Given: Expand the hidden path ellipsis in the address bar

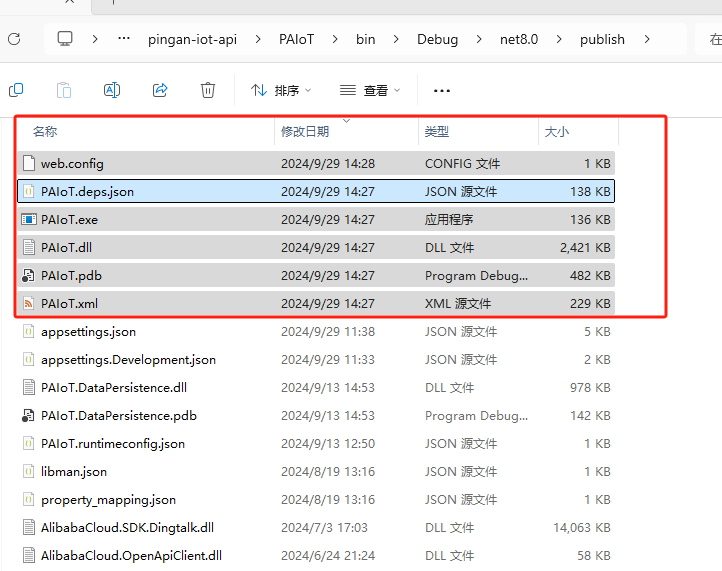Looking at the screenshot, I should pyautogui.click(x=124, y=39).
